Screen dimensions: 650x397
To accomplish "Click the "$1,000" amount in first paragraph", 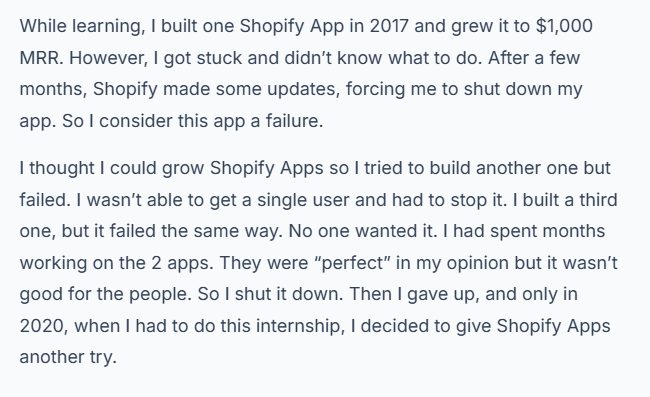I will coord(564,26).
